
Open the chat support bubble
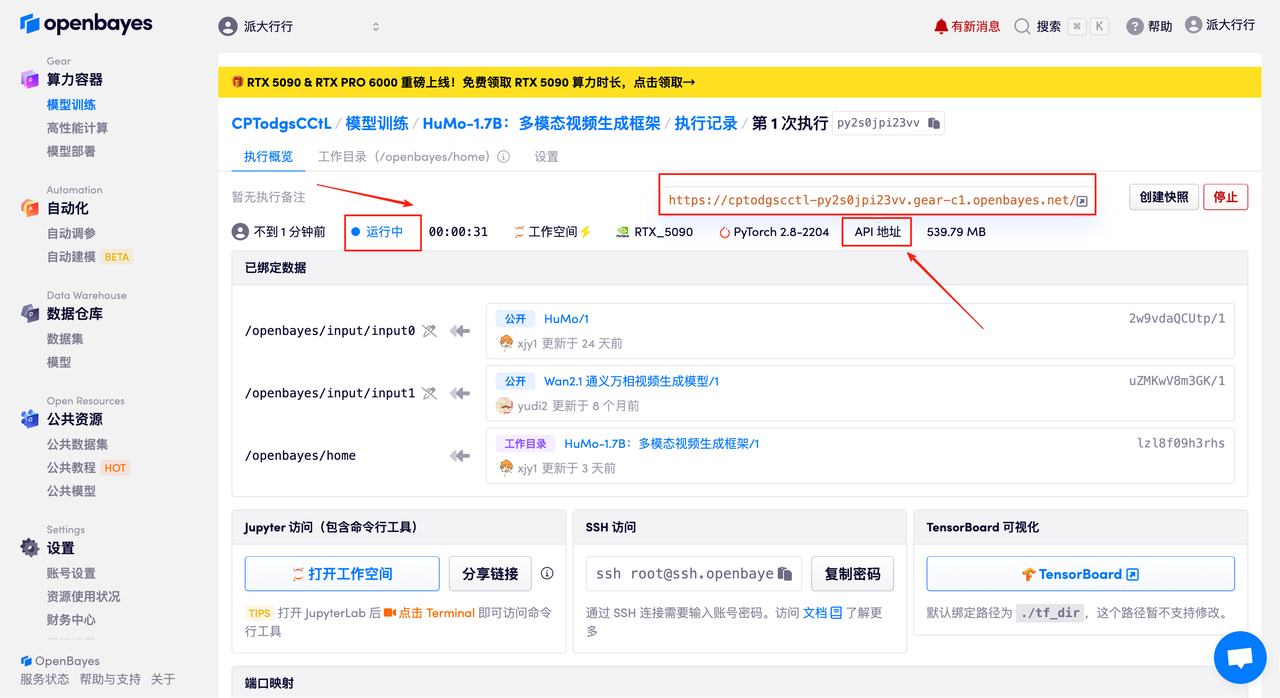(1240, 657)
